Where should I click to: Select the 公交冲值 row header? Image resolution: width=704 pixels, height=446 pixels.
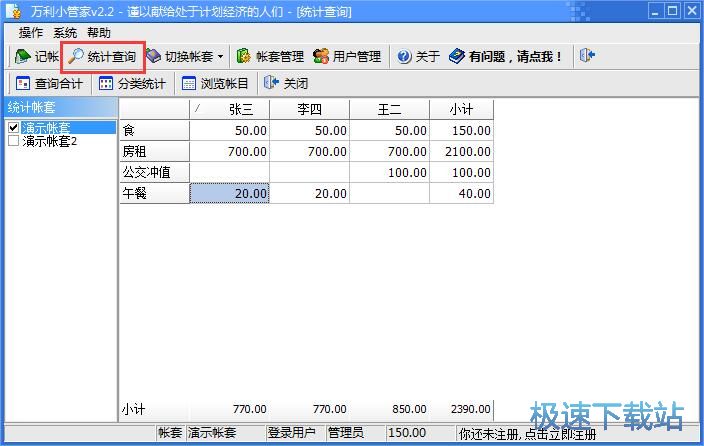click(x=154, y=172)
